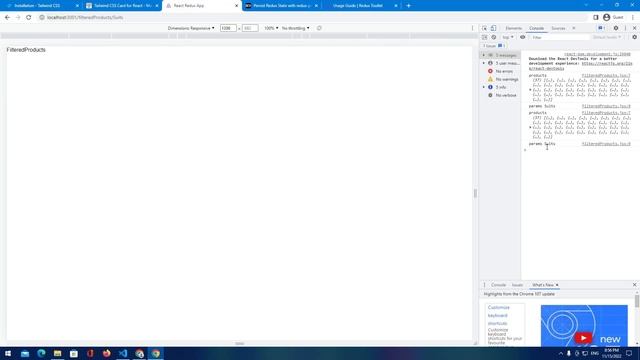The image size is (640, 360).
Task: Close the What's New tab x
Action: (557, 285)
